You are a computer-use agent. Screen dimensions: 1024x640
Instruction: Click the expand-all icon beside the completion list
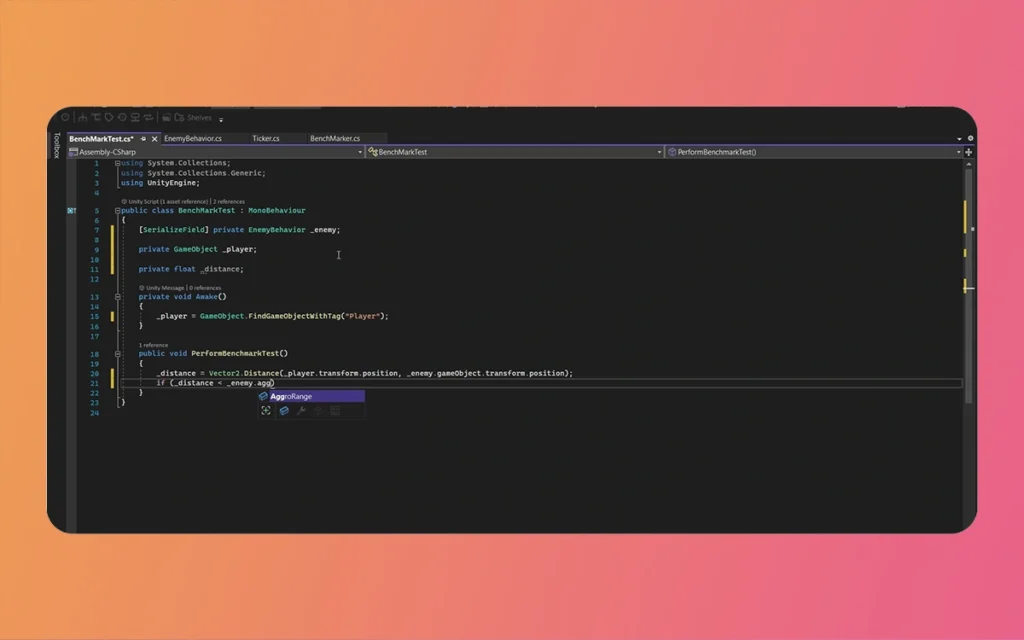click(266, 409)
